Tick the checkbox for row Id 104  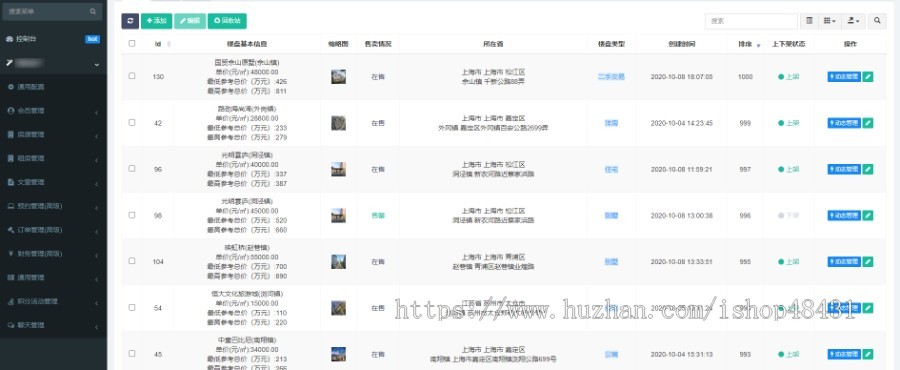pos(132,260)
